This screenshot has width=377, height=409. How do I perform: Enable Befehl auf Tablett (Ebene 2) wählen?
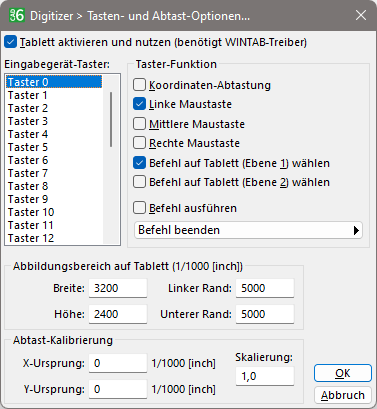click(139, 182)
